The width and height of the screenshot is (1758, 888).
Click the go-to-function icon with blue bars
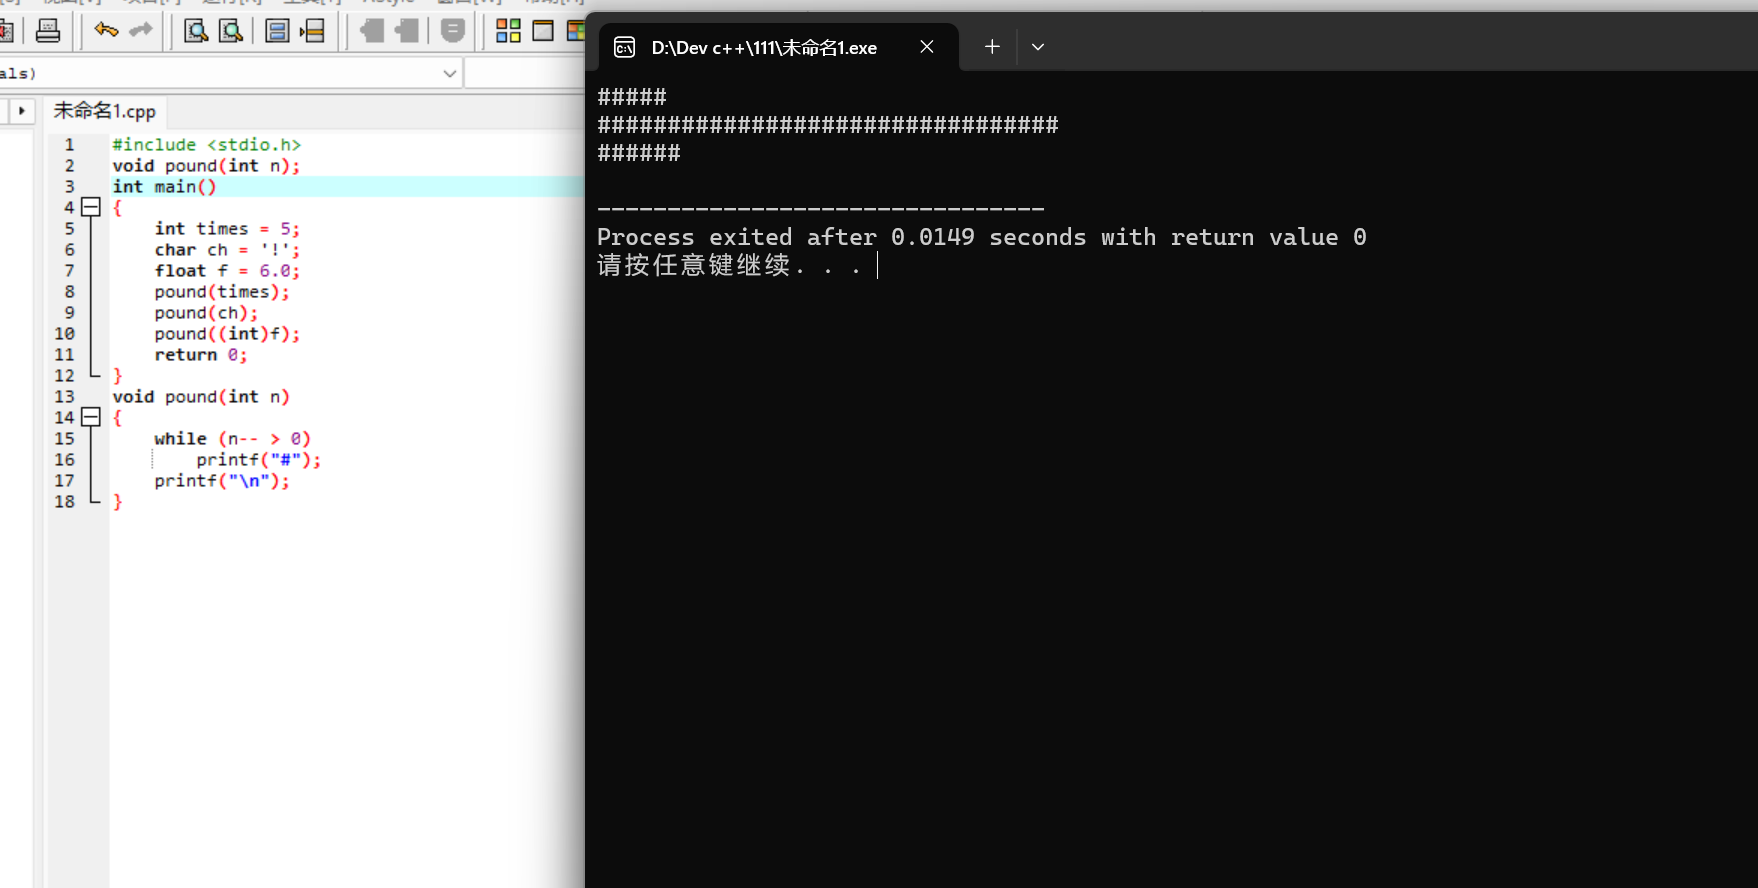(x=277, y=31)
